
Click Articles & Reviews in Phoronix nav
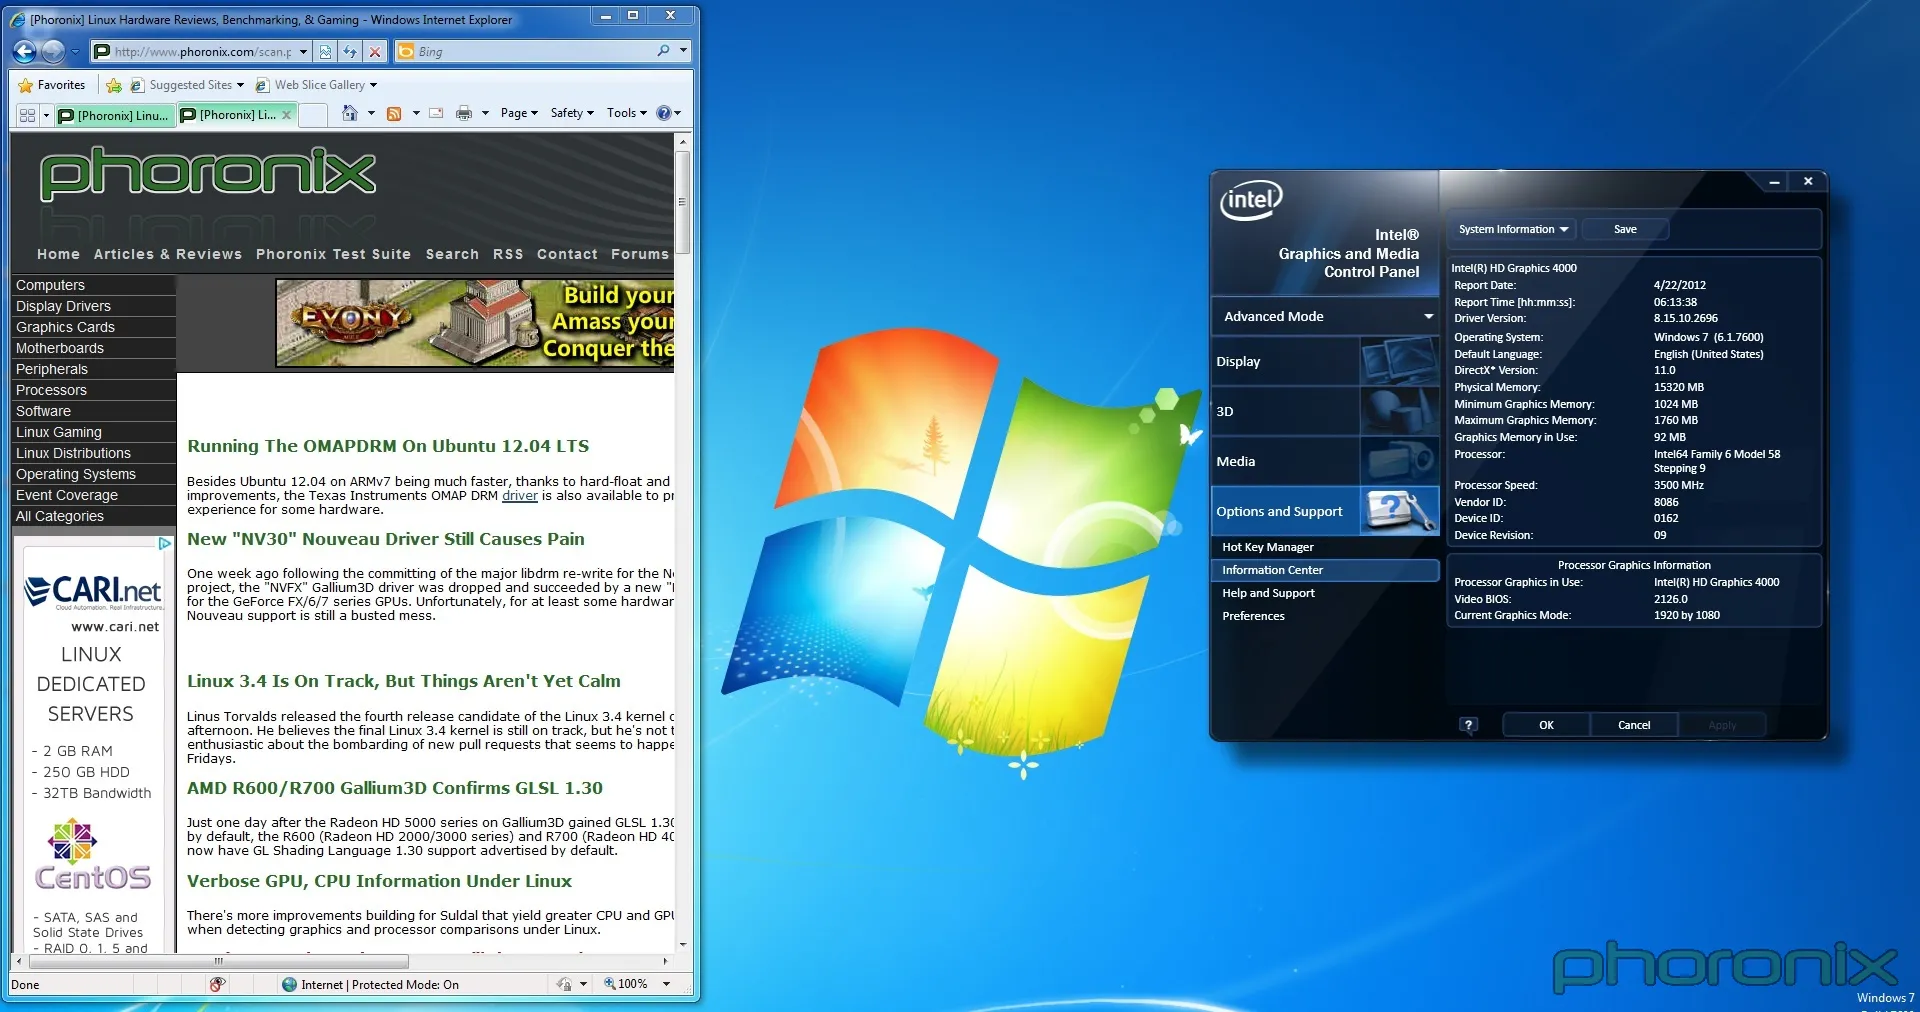tap(168, 254)
